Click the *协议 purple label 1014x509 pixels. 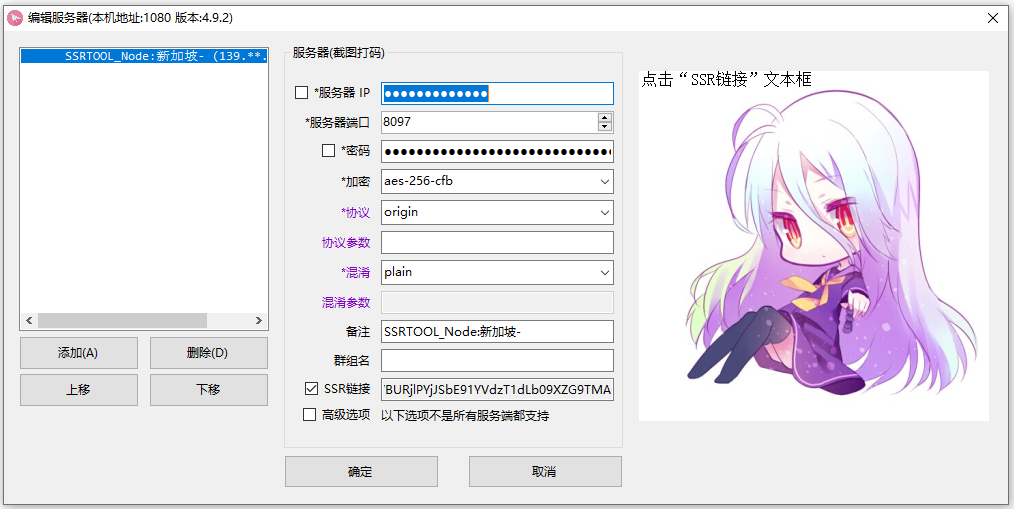[x=355, y=212]
